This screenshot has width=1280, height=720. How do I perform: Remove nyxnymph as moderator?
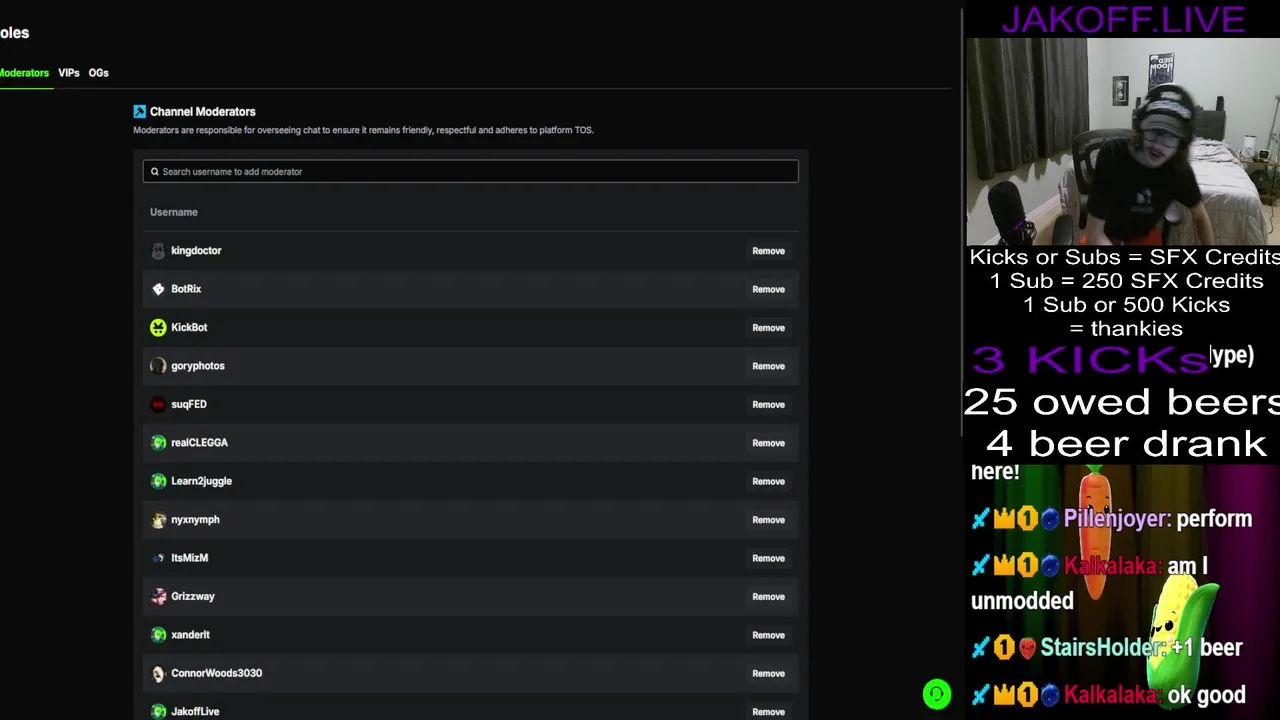tap(768, 519)
